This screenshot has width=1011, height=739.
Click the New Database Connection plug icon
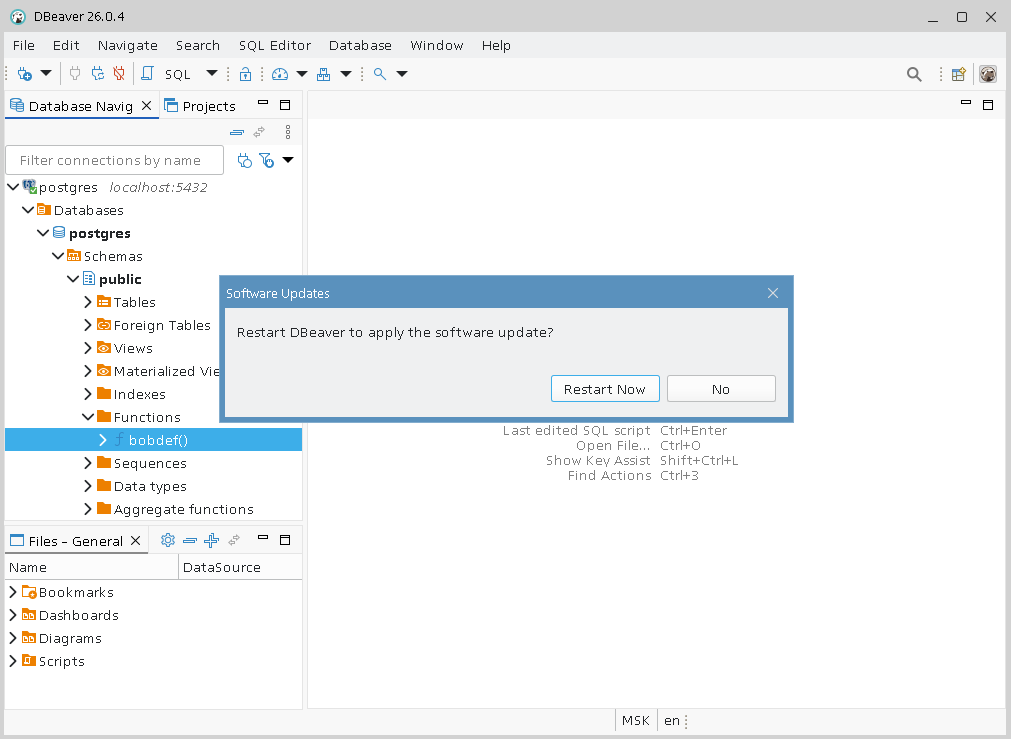(25, 74)
